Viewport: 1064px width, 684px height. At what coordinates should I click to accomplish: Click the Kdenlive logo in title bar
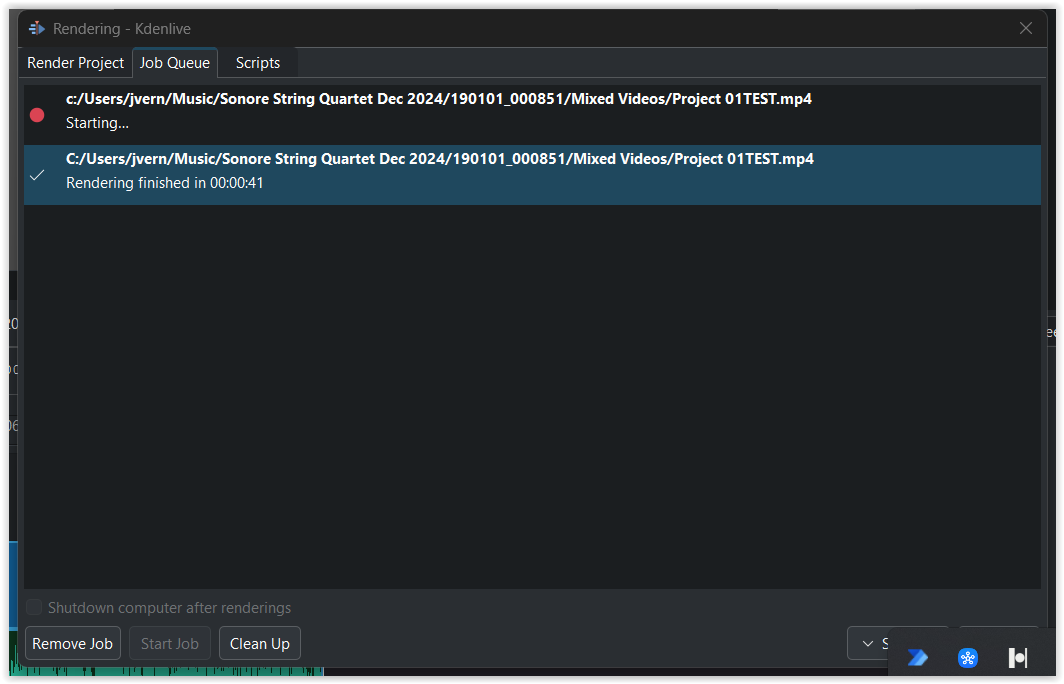pos(37,28)
